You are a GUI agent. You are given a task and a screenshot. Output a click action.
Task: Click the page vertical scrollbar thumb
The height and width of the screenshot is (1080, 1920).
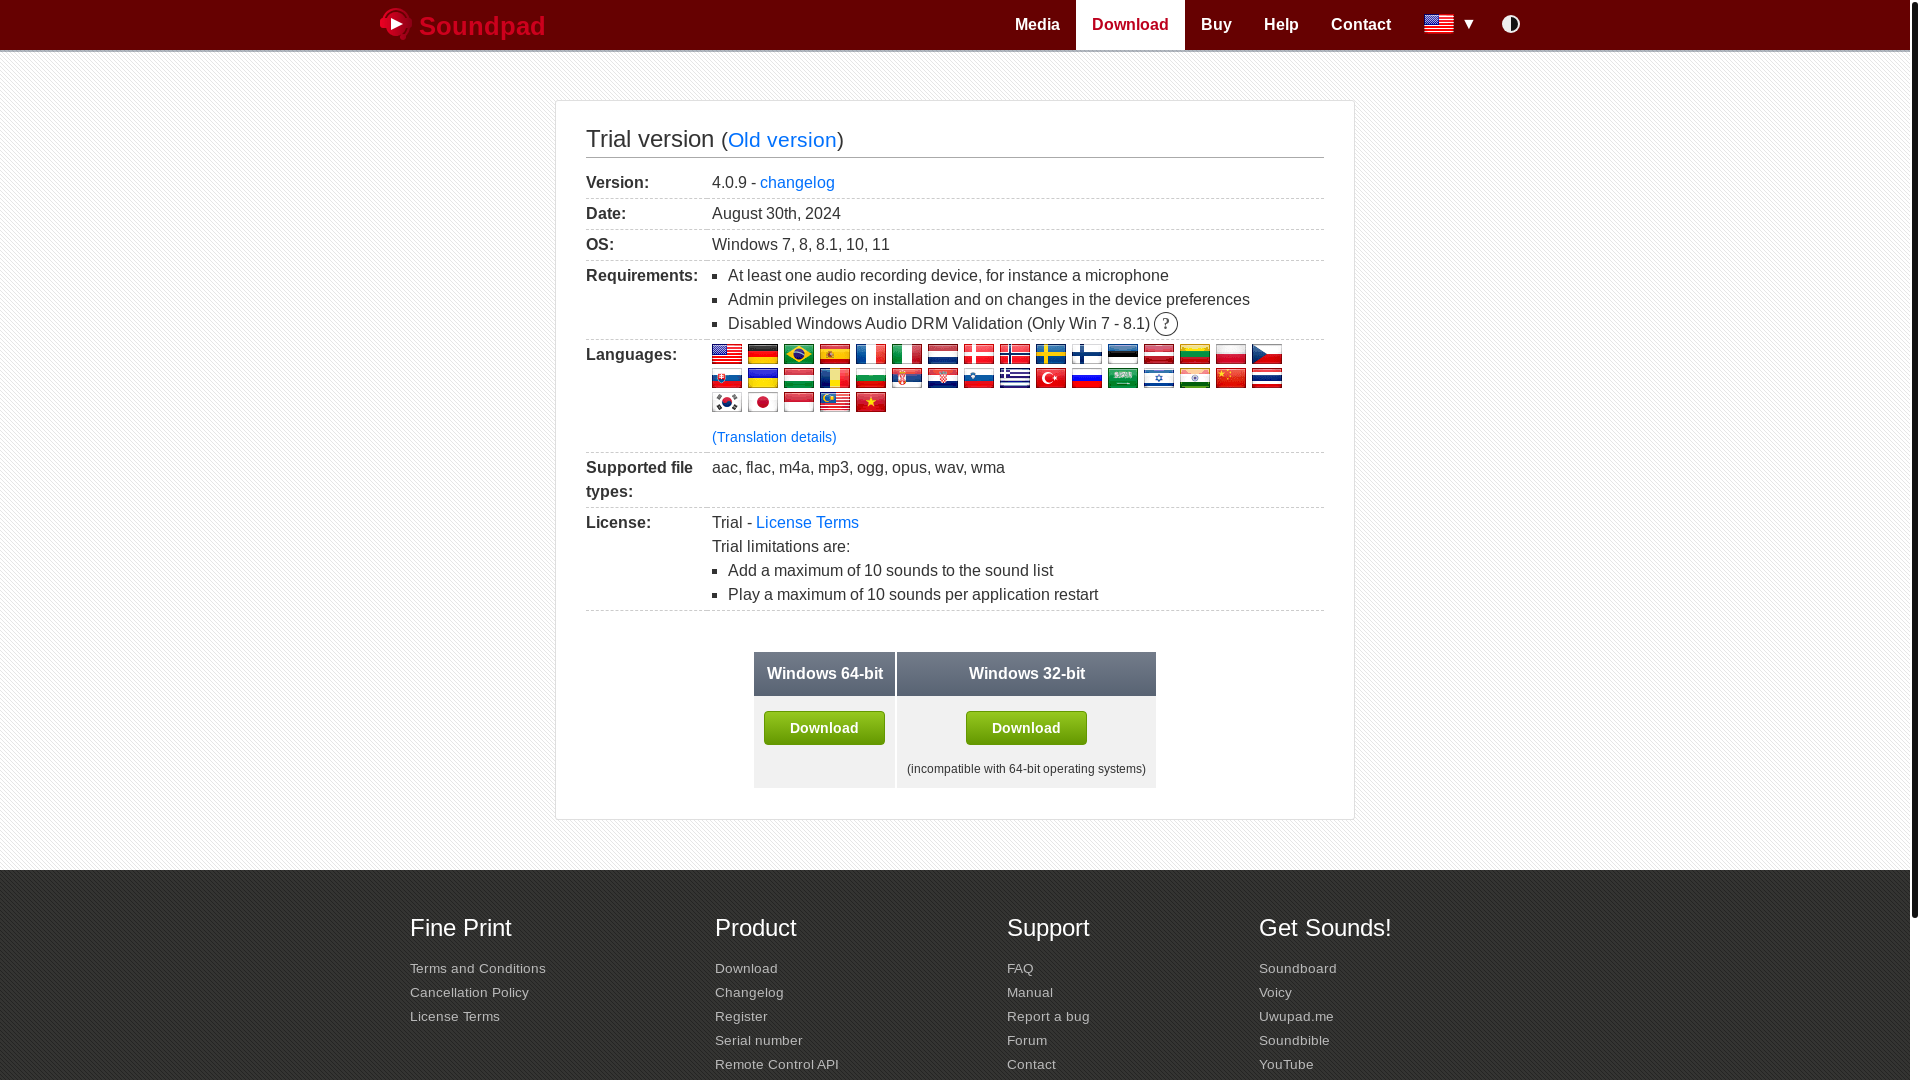point(1914,459)
